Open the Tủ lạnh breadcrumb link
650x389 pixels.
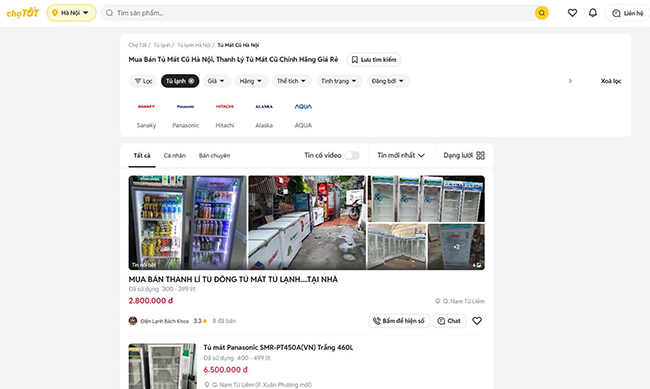[162, 45]
